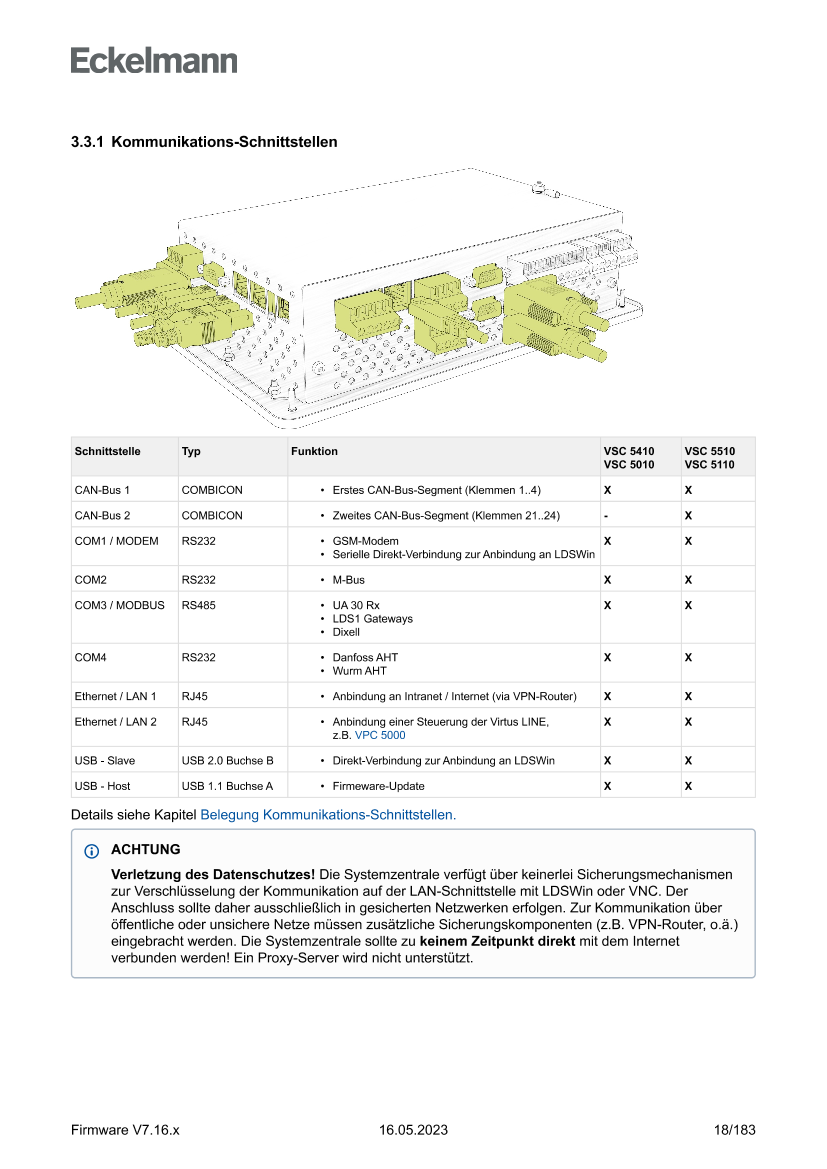The height and width of the screenshot is (1169, 827).
Task: Click the 16.05.2023 date in footer
Action: tap(413, 1130)
